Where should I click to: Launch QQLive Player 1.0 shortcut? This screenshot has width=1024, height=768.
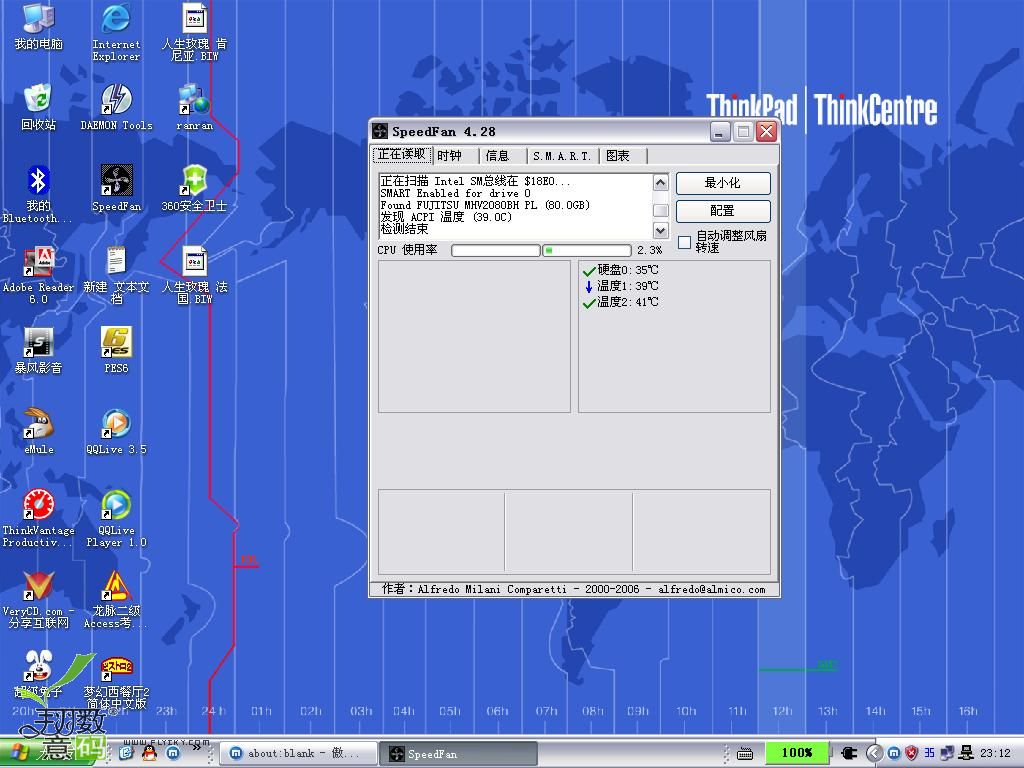tap(116, 518)
